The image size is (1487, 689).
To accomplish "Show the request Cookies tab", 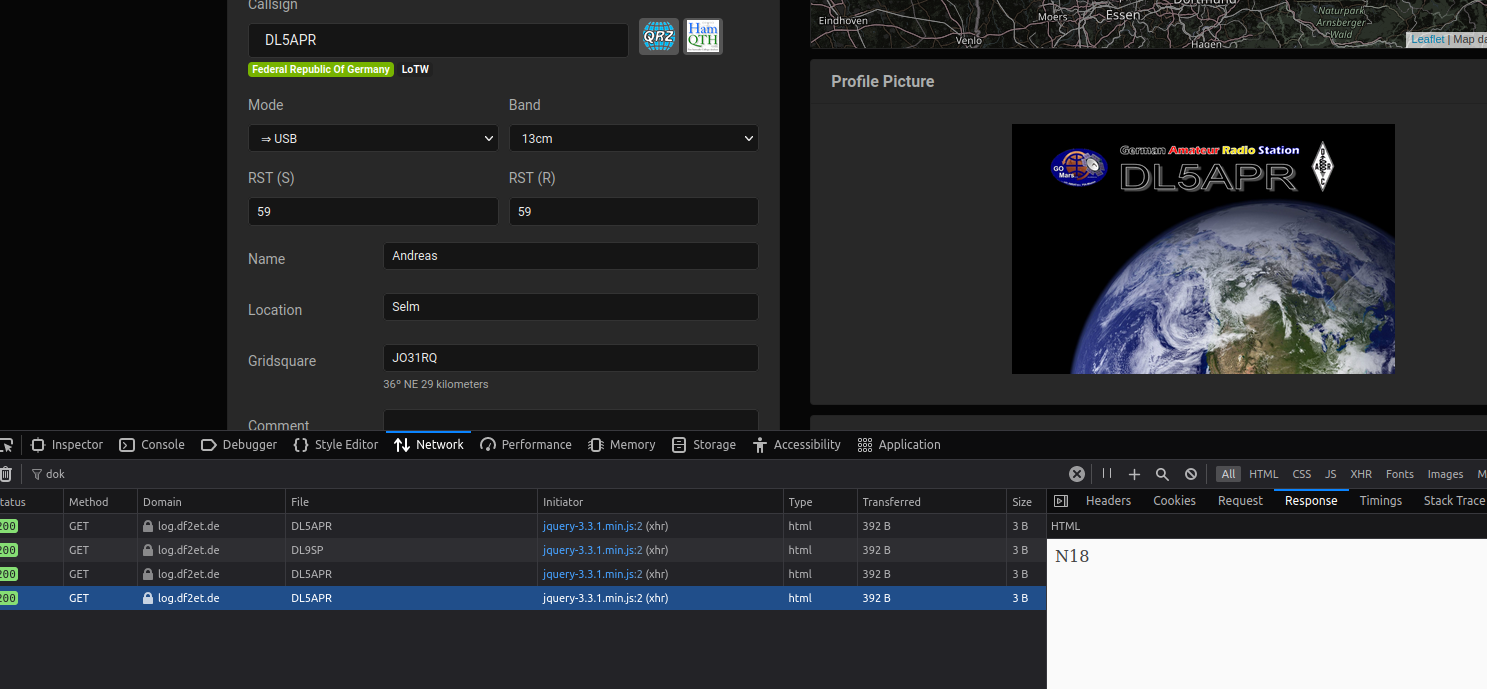I will click(1174, 501).
